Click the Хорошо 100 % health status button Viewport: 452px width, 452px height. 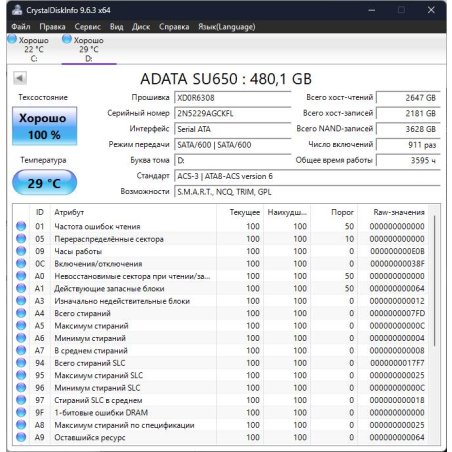point(45,126)
